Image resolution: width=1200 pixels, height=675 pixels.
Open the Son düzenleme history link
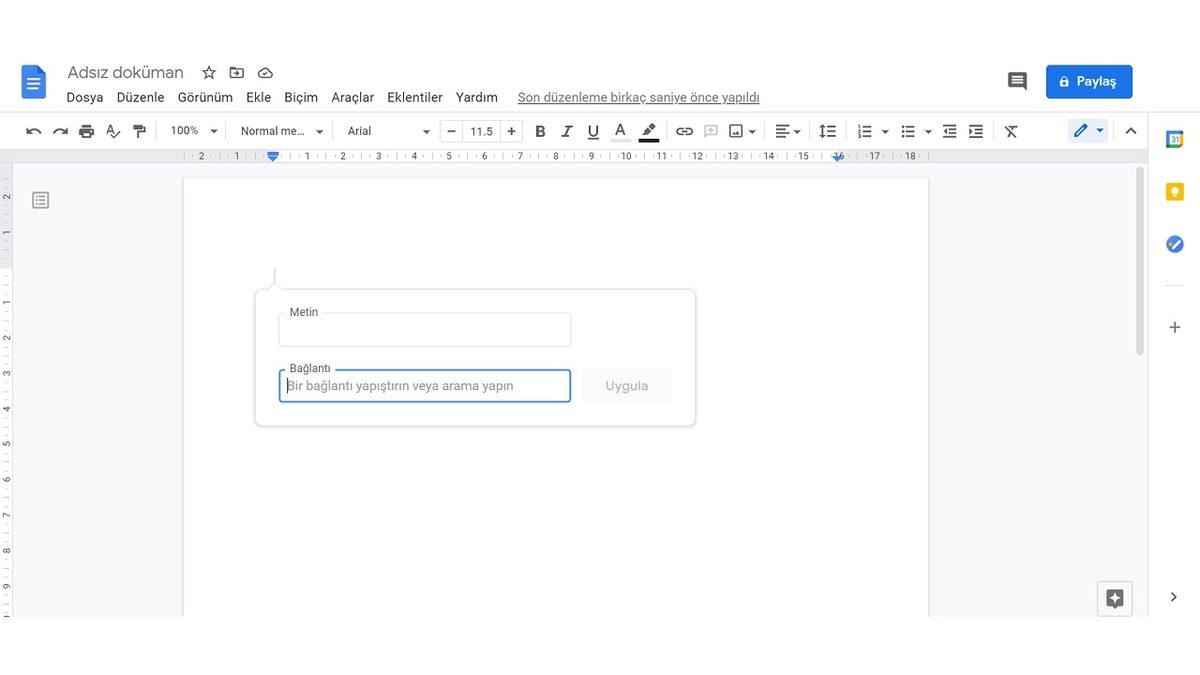[x=638, y=97]
